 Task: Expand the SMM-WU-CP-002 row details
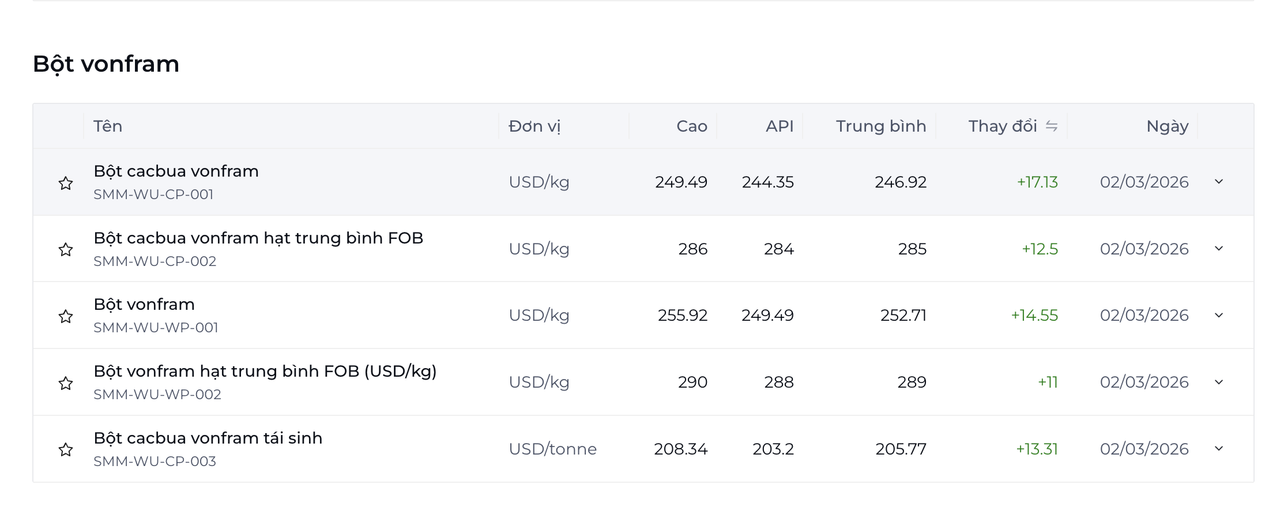(1218, 249)
